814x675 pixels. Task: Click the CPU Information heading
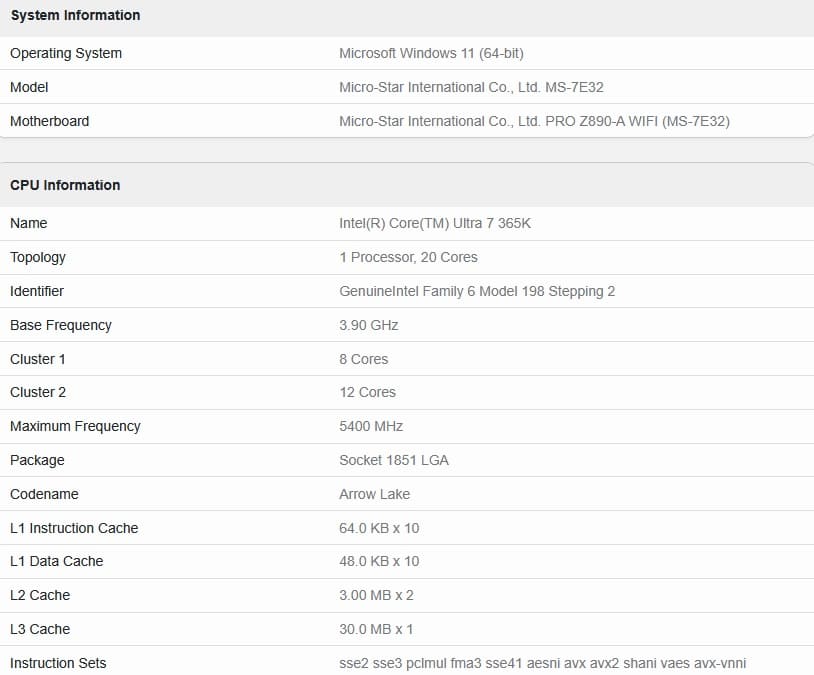click(65, 185)
